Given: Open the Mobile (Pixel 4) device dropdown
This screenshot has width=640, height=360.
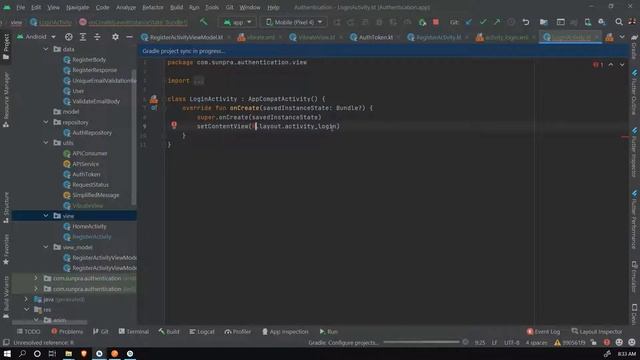Looking at the screenshot, I should pos(294,22).
